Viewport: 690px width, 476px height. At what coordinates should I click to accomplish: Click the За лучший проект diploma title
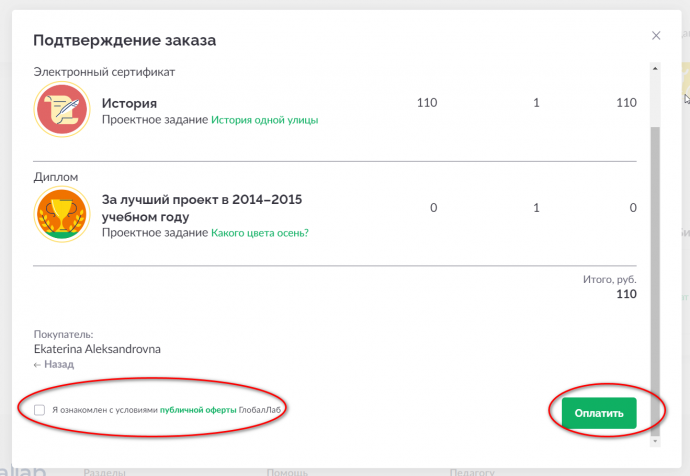coord(202,208)
